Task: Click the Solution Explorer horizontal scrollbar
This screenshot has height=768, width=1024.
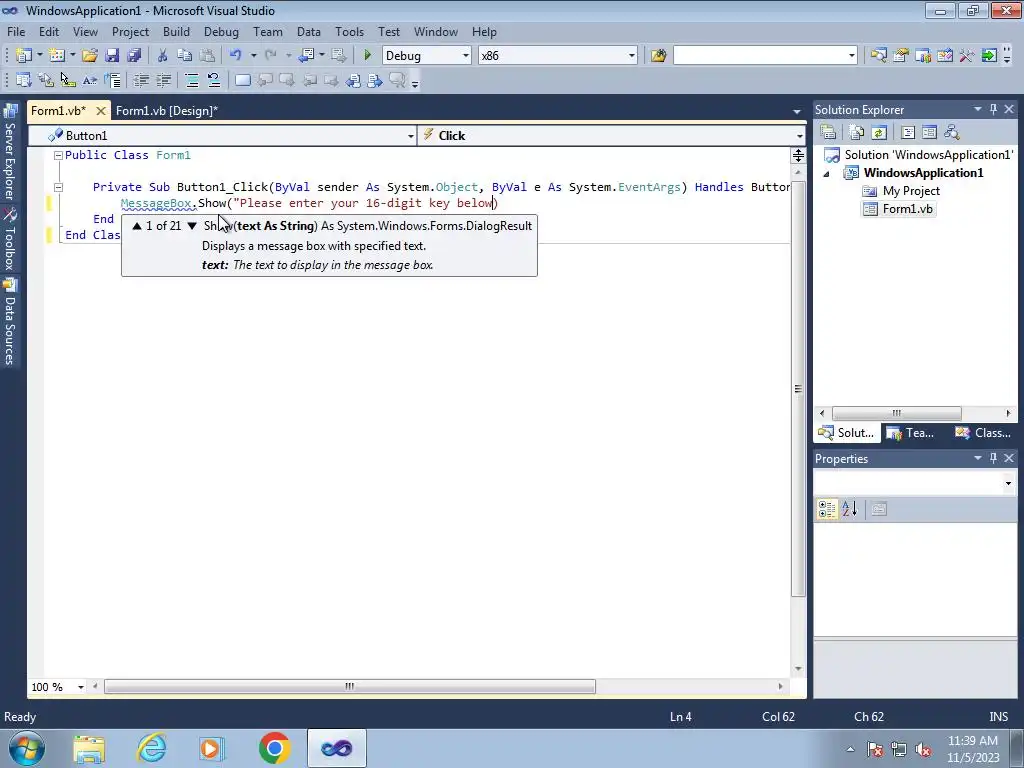Action: coord(896,413)
